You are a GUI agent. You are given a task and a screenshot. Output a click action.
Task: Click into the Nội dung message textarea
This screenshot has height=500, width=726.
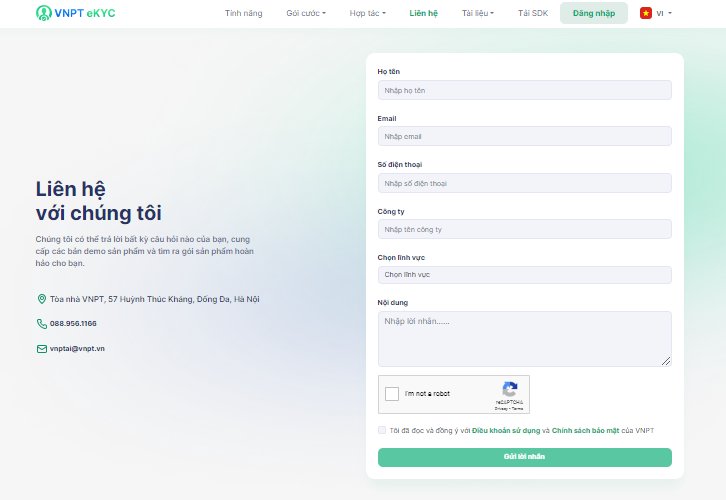525,339
